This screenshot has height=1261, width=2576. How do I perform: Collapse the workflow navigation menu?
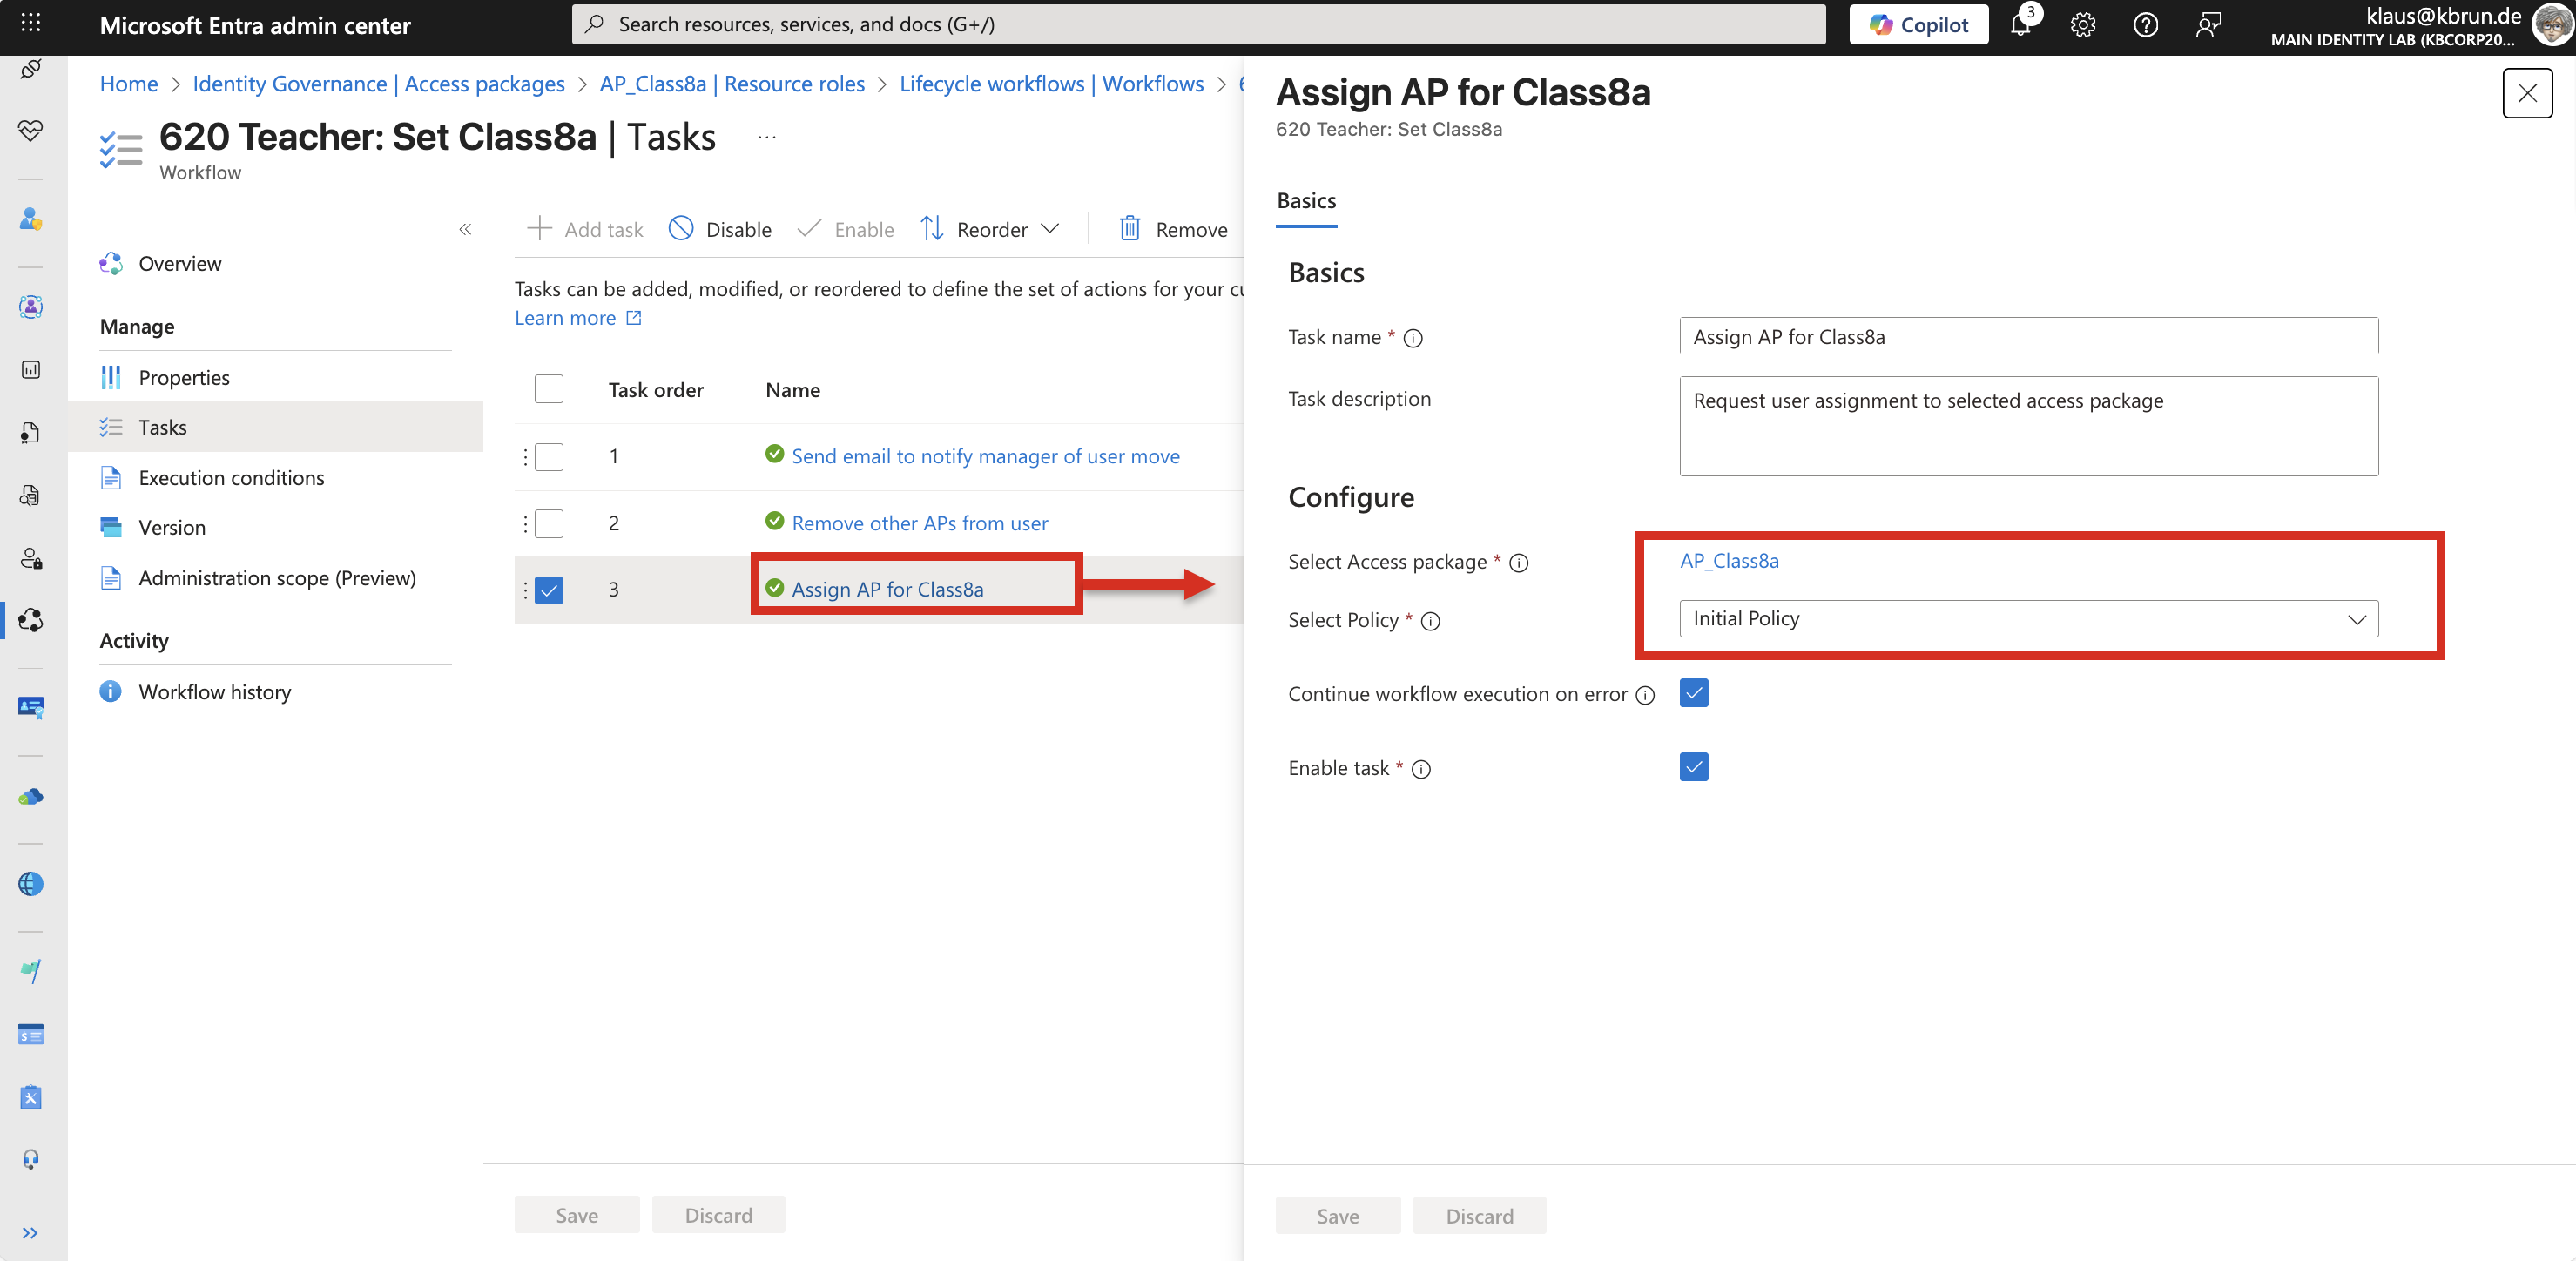tap(465, 229)
